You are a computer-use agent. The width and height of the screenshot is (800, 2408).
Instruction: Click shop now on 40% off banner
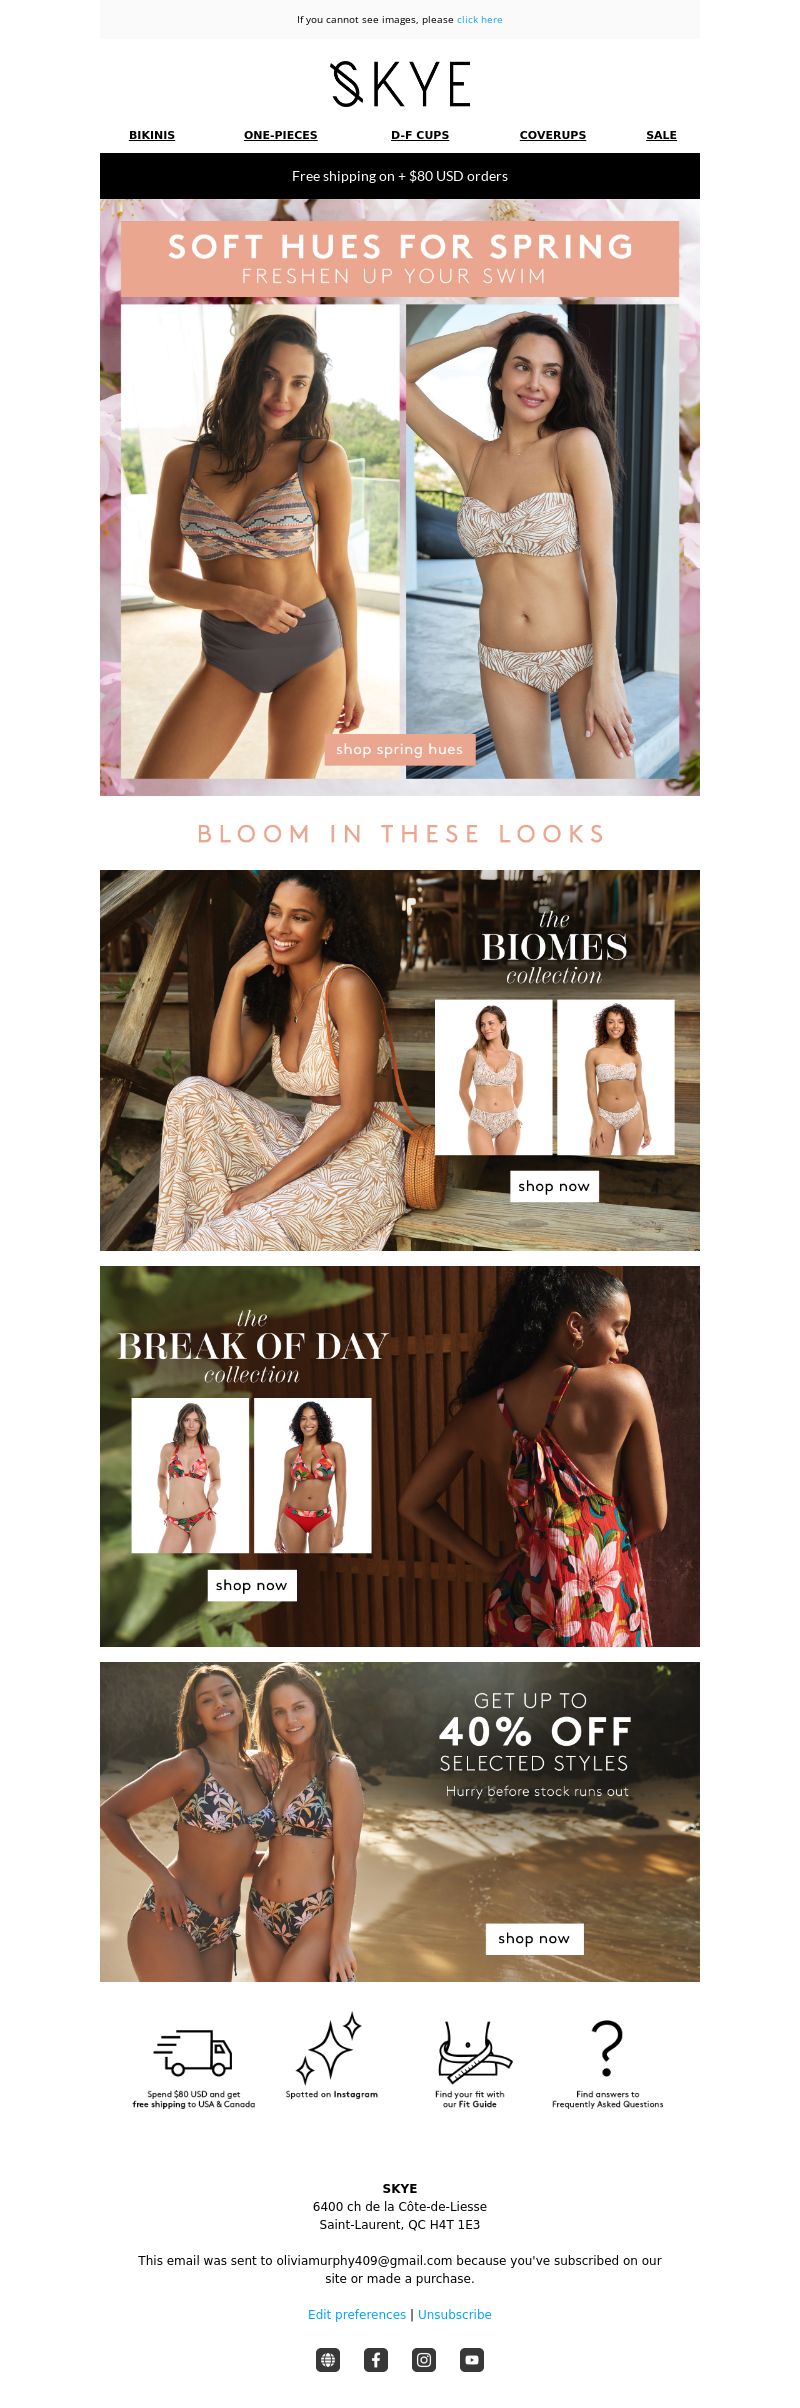coord(534,1938)
